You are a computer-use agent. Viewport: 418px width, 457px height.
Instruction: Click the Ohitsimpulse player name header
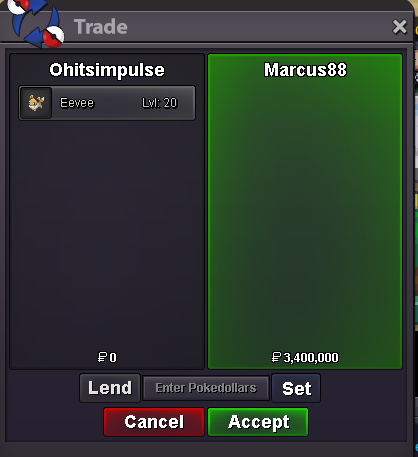click(107, 70)
